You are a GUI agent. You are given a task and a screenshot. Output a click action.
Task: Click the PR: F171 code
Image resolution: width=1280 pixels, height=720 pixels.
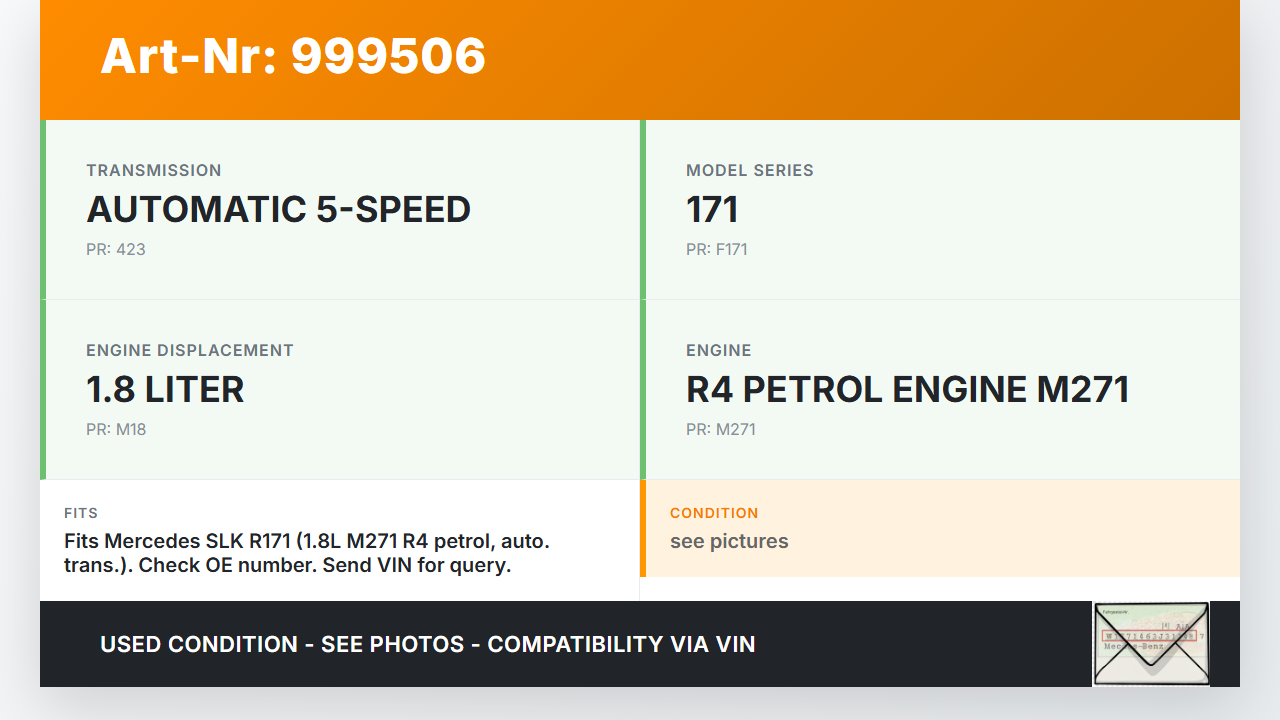point(716,249)
